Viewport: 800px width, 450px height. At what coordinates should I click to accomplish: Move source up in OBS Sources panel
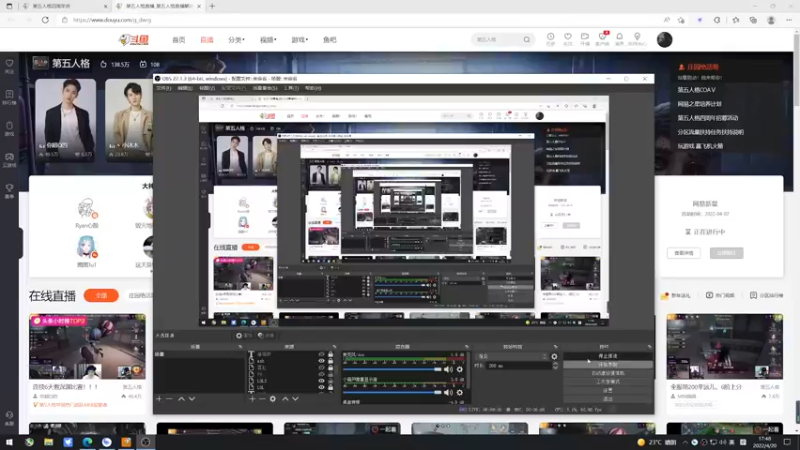click(x=285, y=398)
